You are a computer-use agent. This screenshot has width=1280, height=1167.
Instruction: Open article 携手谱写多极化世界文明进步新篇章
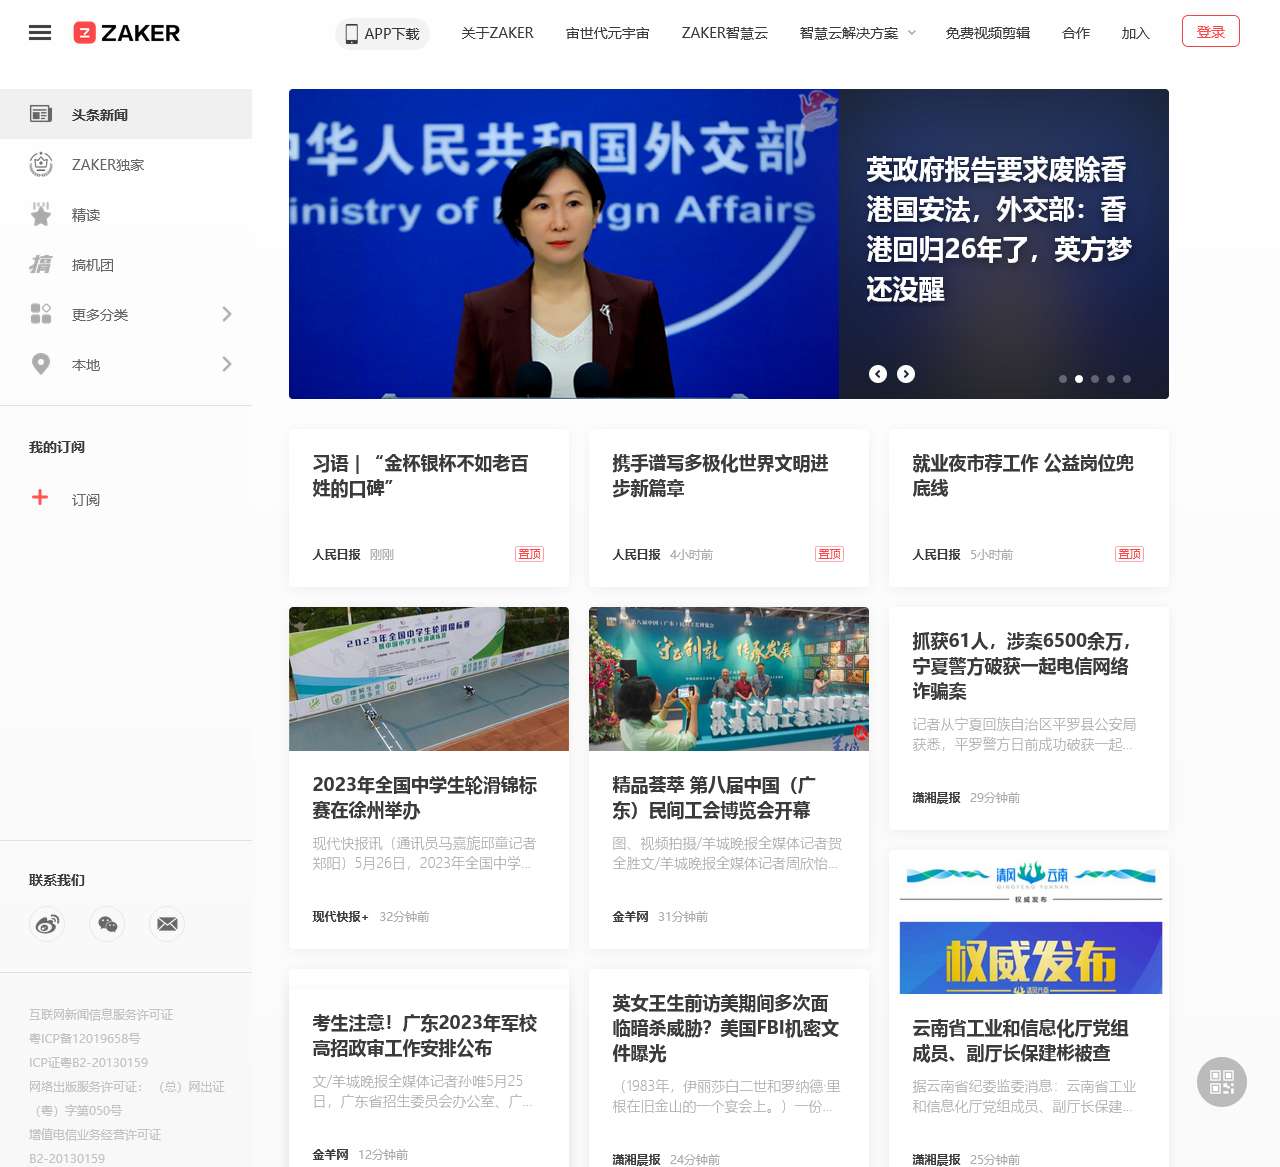(721, 476)
